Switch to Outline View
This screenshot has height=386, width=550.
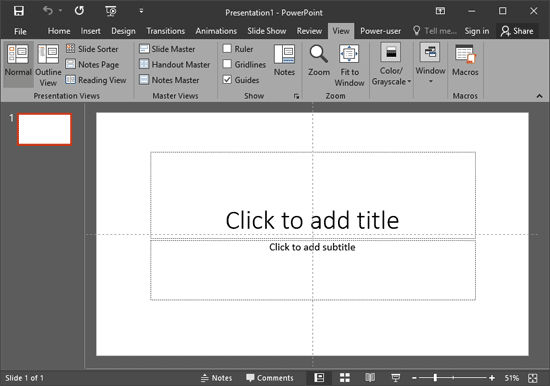(x=48, y=65)
